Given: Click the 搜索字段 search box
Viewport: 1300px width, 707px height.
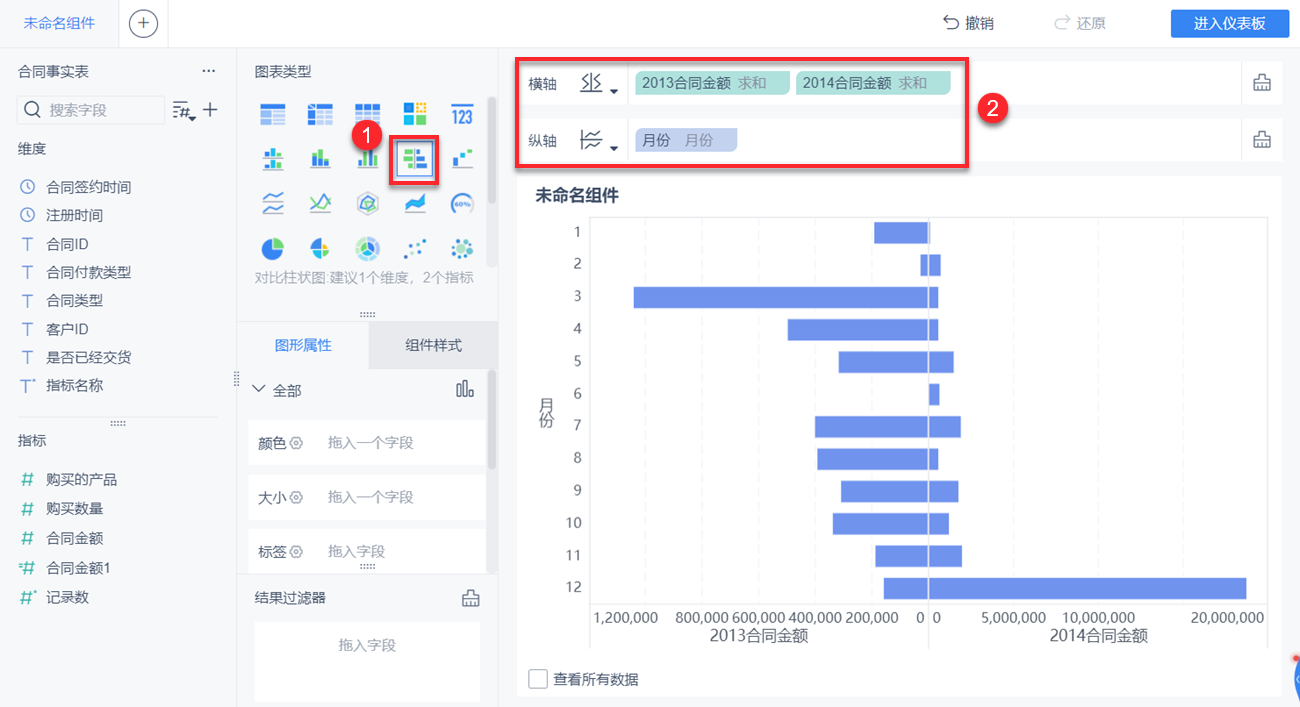Looking at the screenshot, I should 91,110.
